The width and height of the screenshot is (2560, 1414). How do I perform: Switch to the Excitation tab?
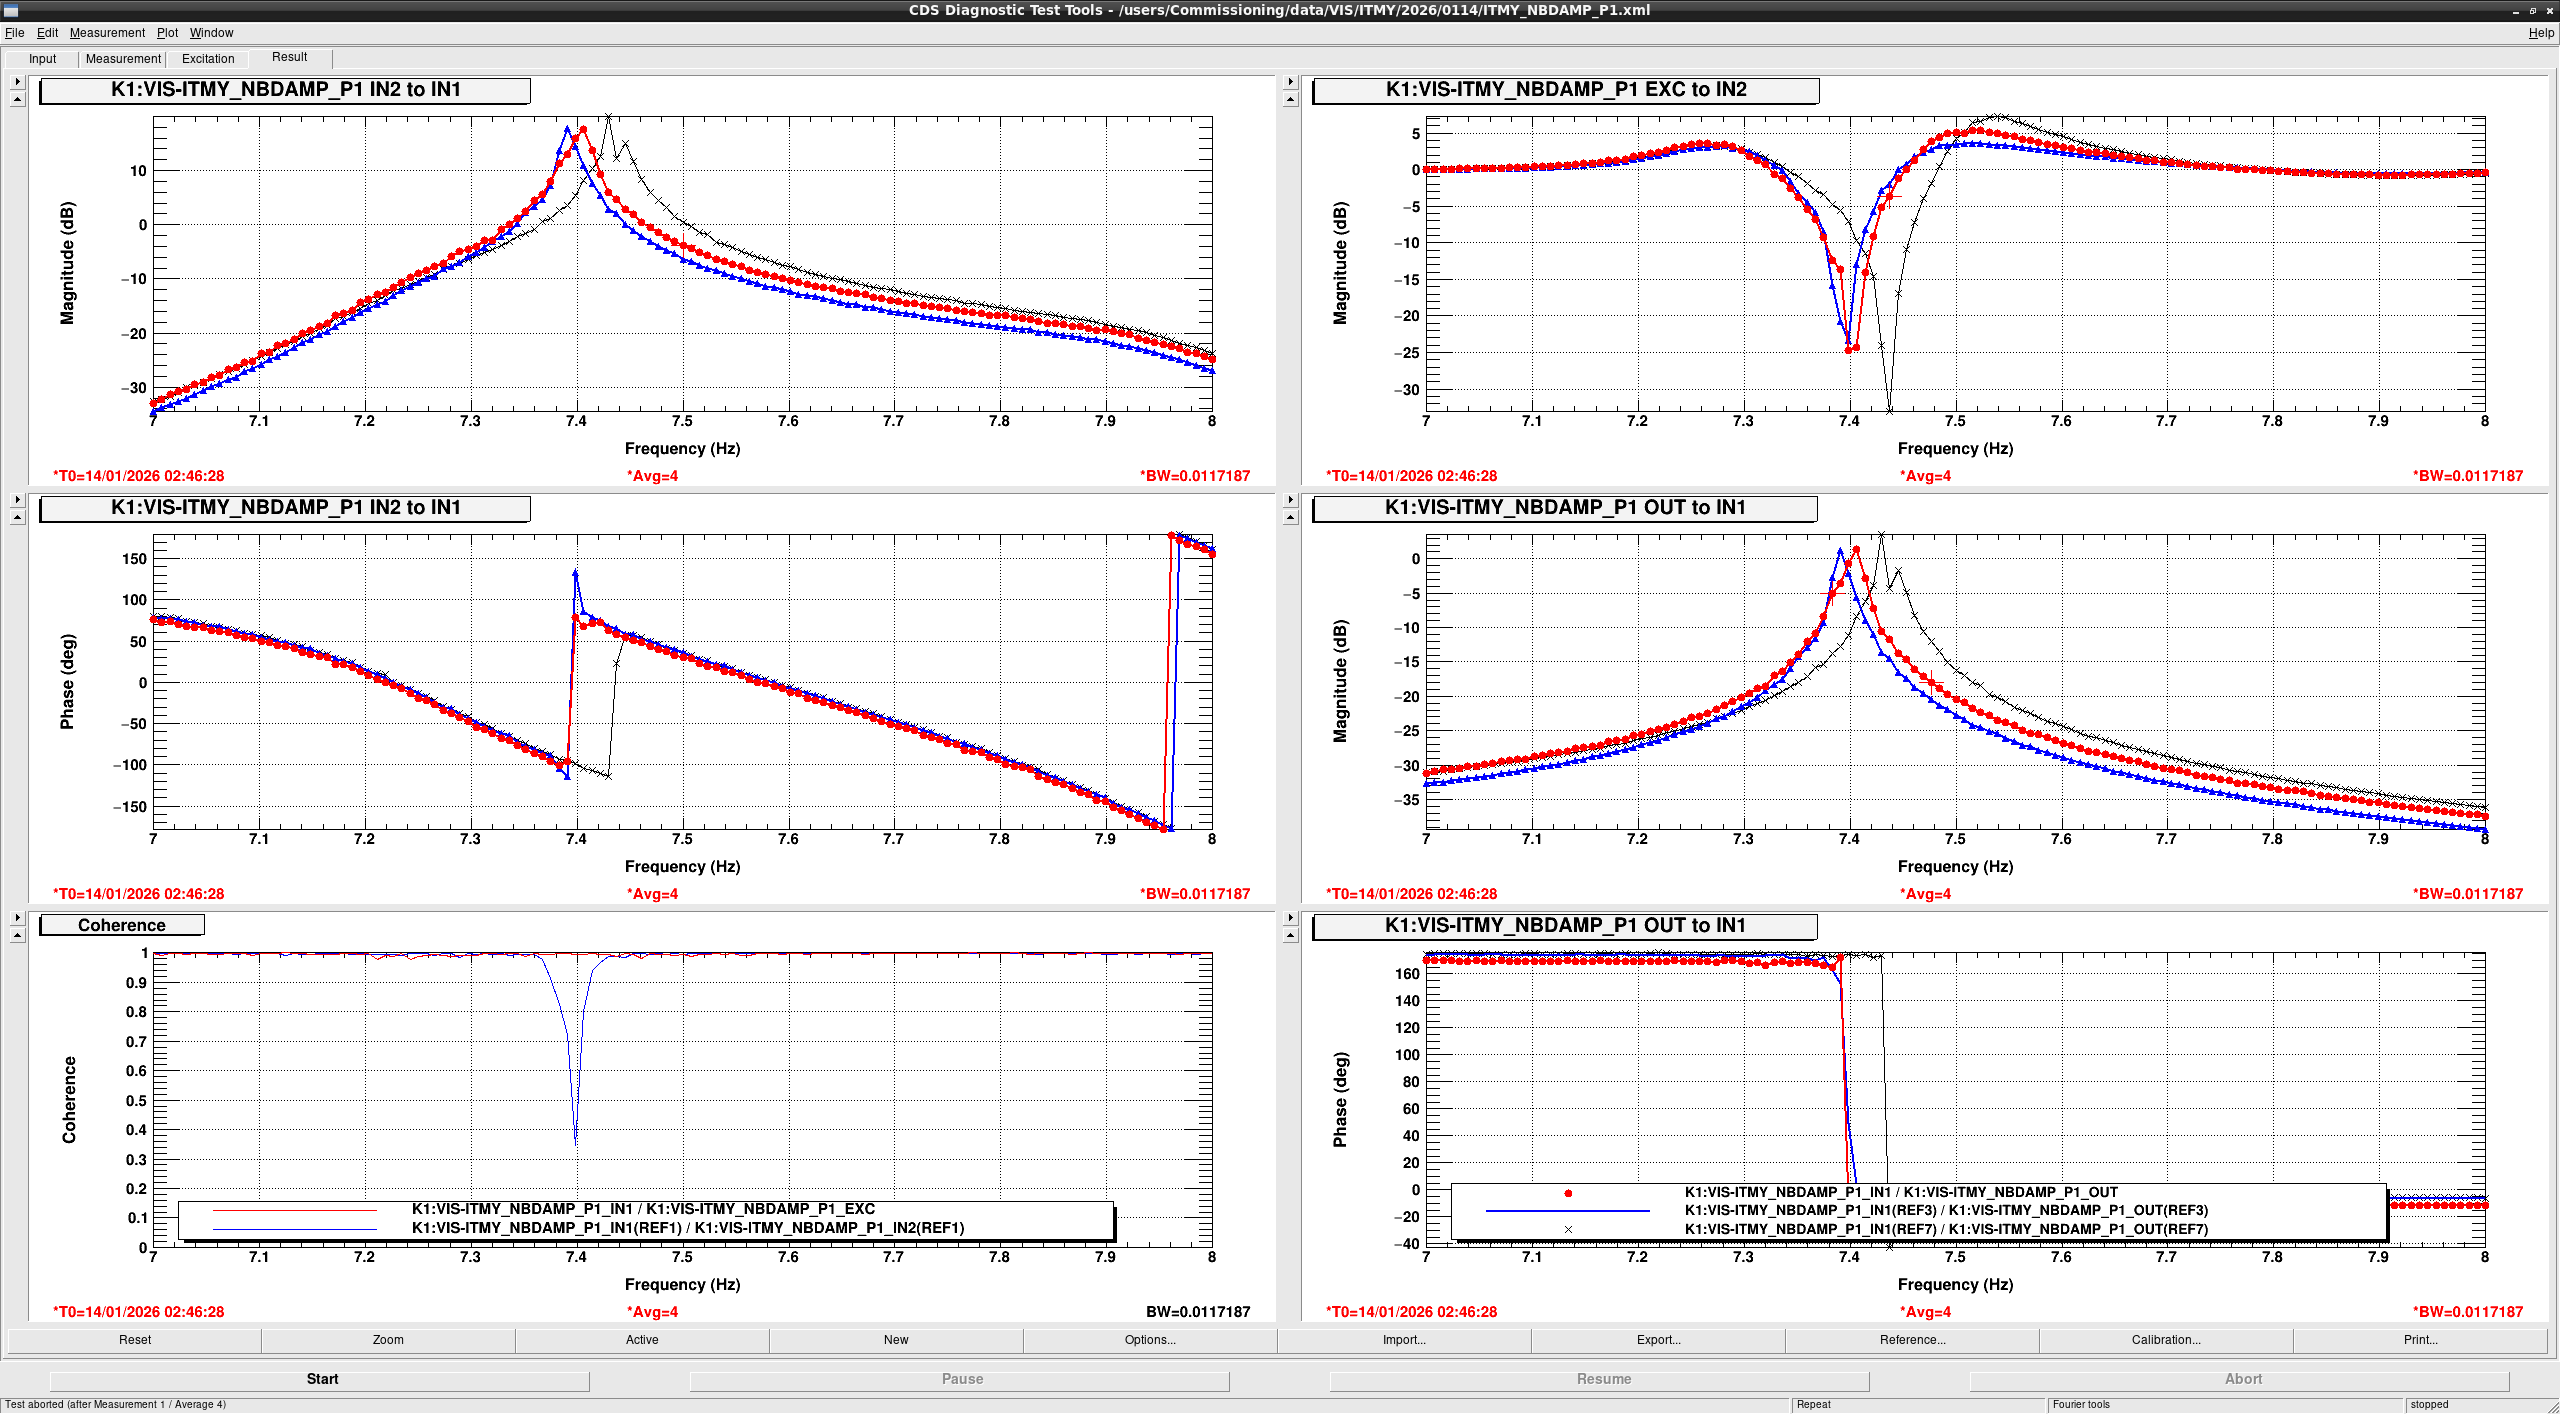(208, 59)
